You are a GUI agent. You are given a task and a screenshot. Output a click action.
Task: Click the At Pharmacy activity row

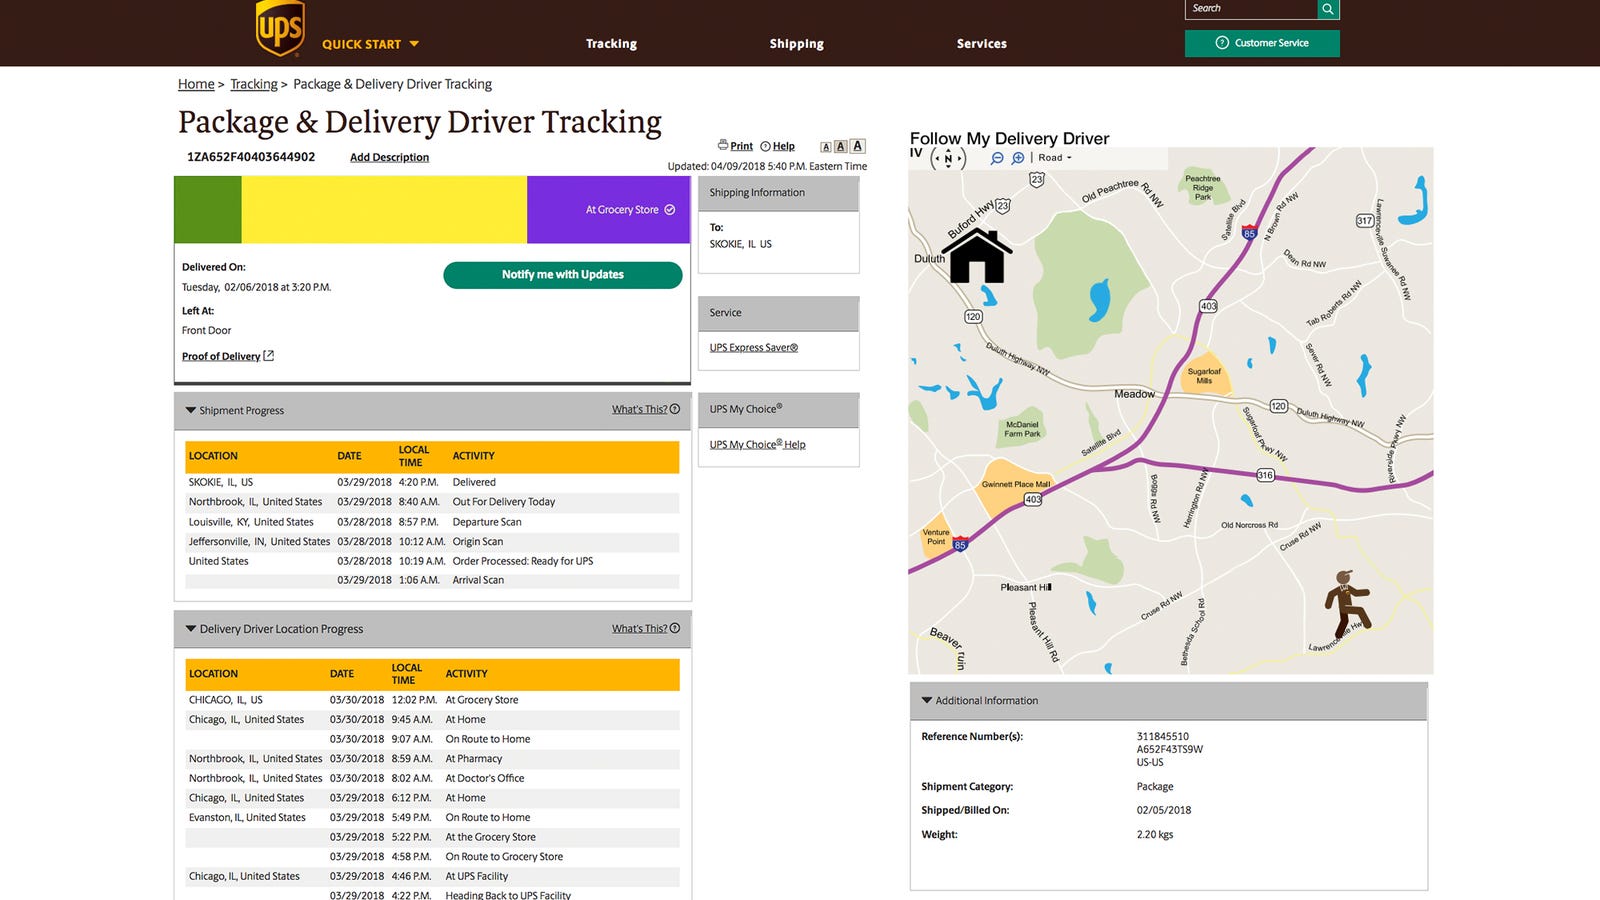click(x=432, y=759)
